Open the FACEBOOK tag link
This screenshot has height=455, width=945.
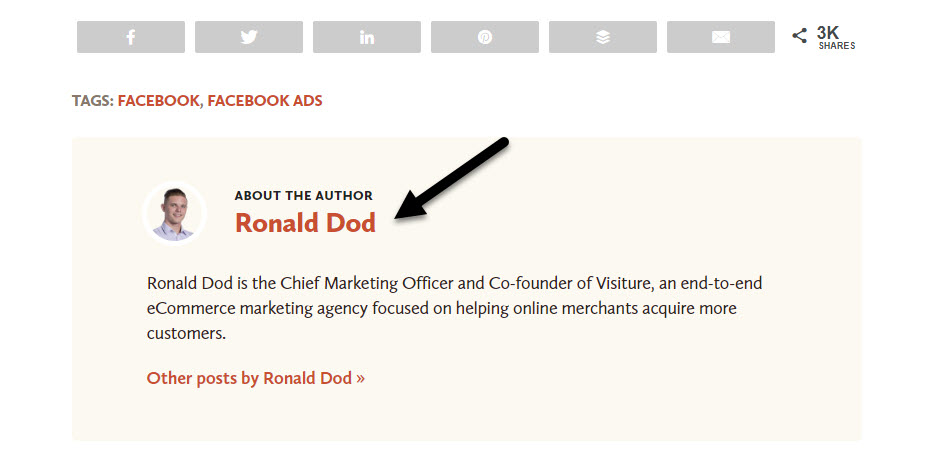(159, 101)
